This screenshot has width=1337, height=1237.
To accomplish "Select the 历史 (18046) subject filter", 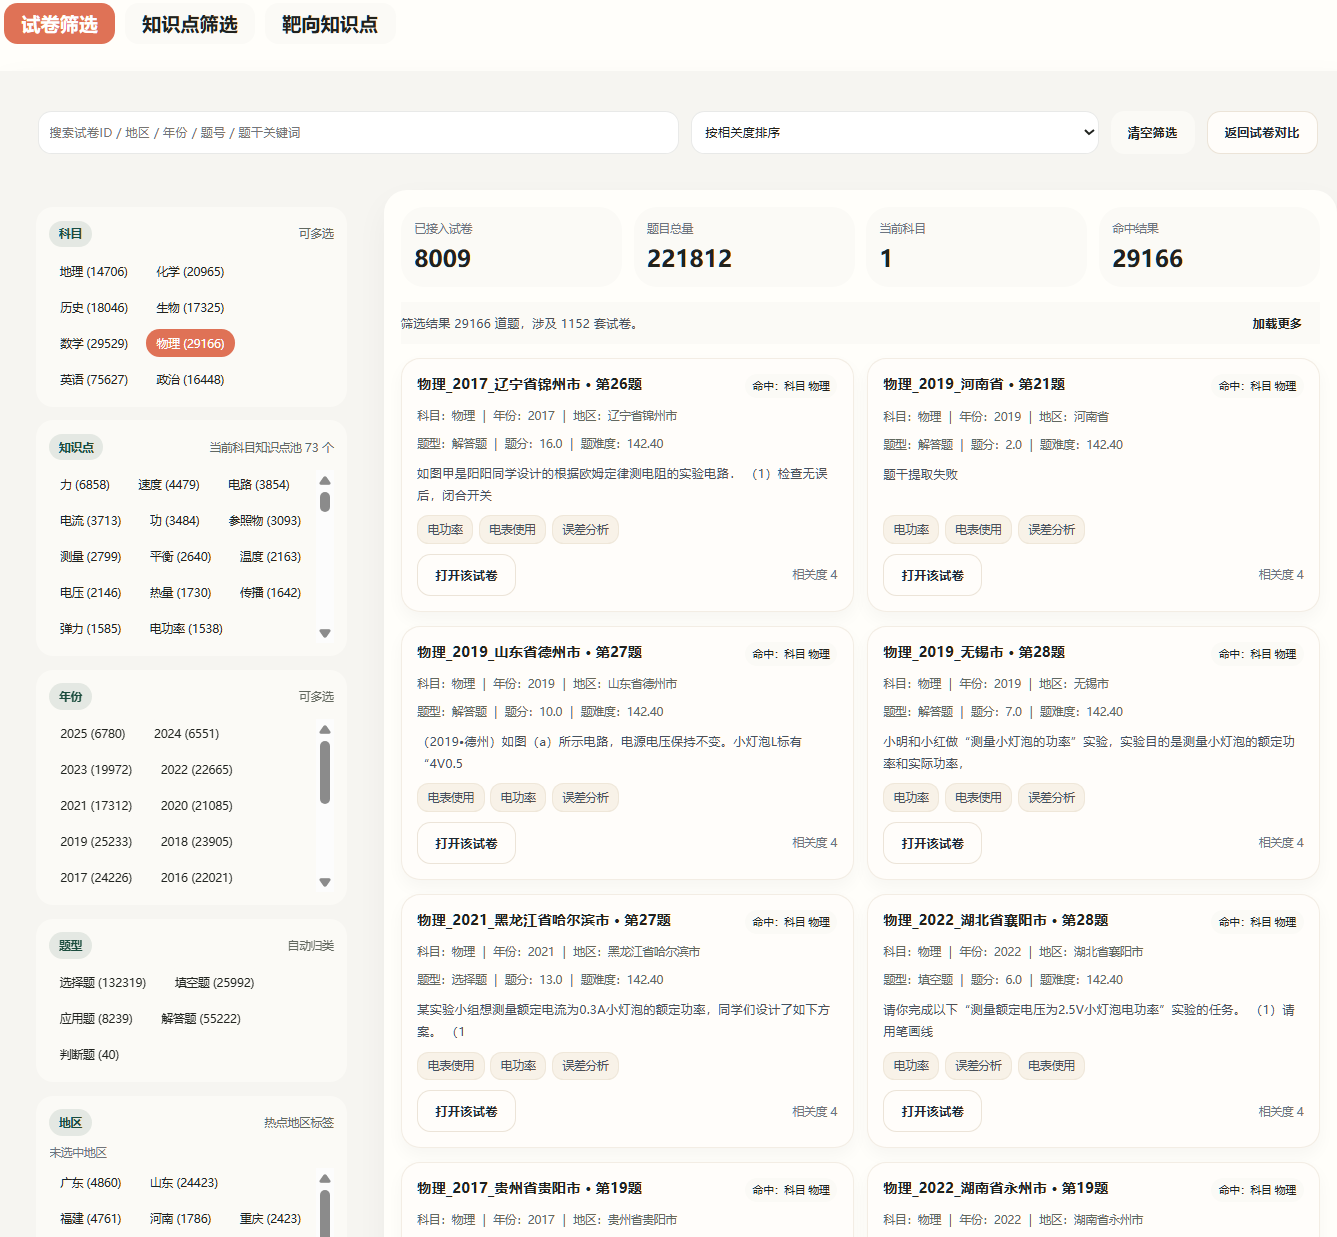I will [94, 308].
